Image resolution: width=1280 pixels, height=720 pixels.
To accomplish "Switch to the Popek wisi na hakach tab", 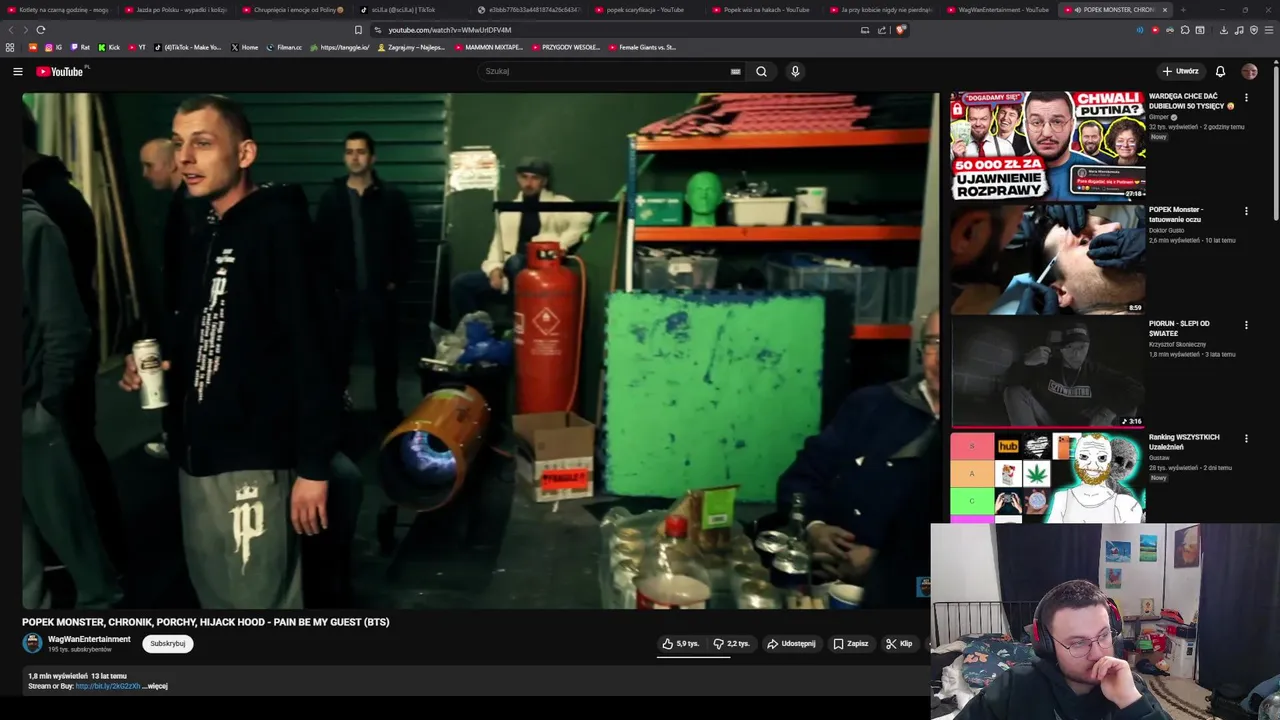I will tap(763, 10).
